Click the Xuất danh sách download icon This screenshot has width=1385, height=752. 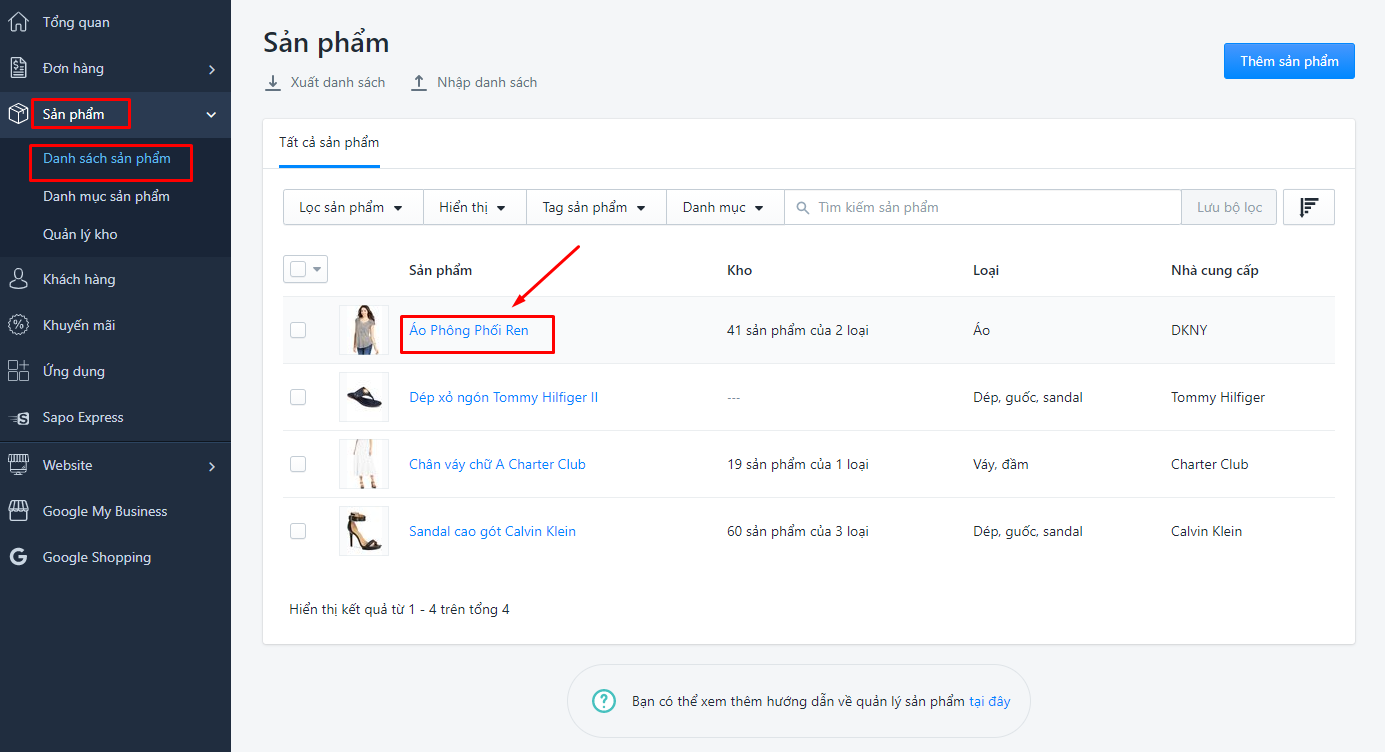click(x=273, y=83)
